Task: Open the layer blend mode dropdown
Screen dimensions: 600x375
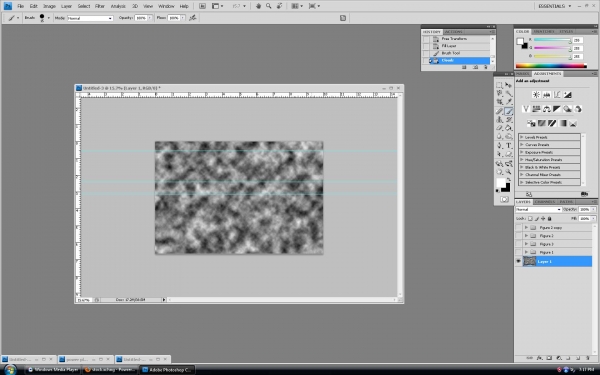Action: click(x=538, y=209)
